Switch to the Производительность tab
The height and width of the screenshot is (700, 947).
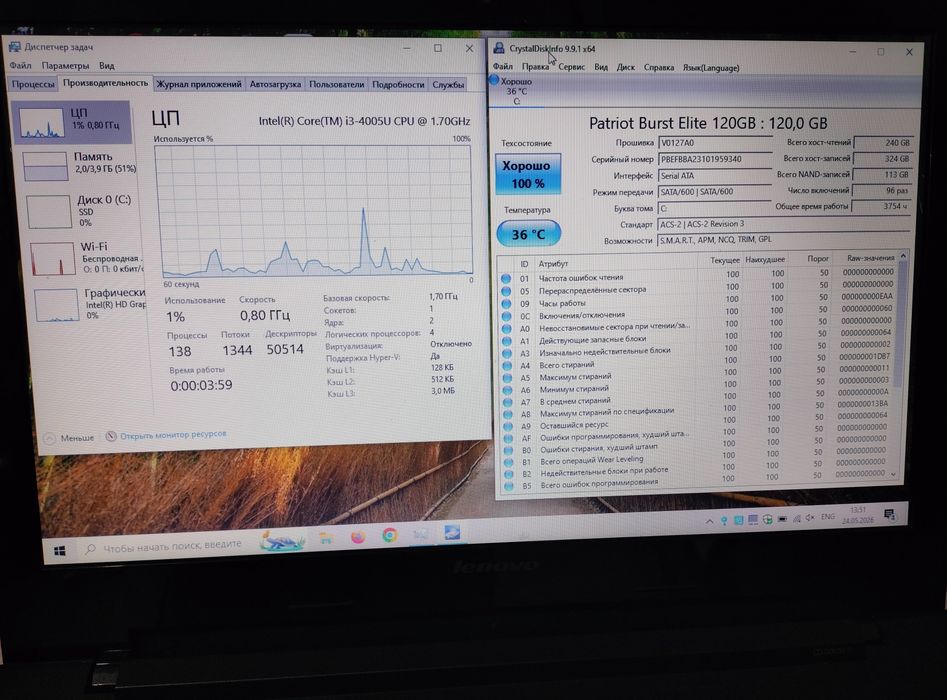106,83
